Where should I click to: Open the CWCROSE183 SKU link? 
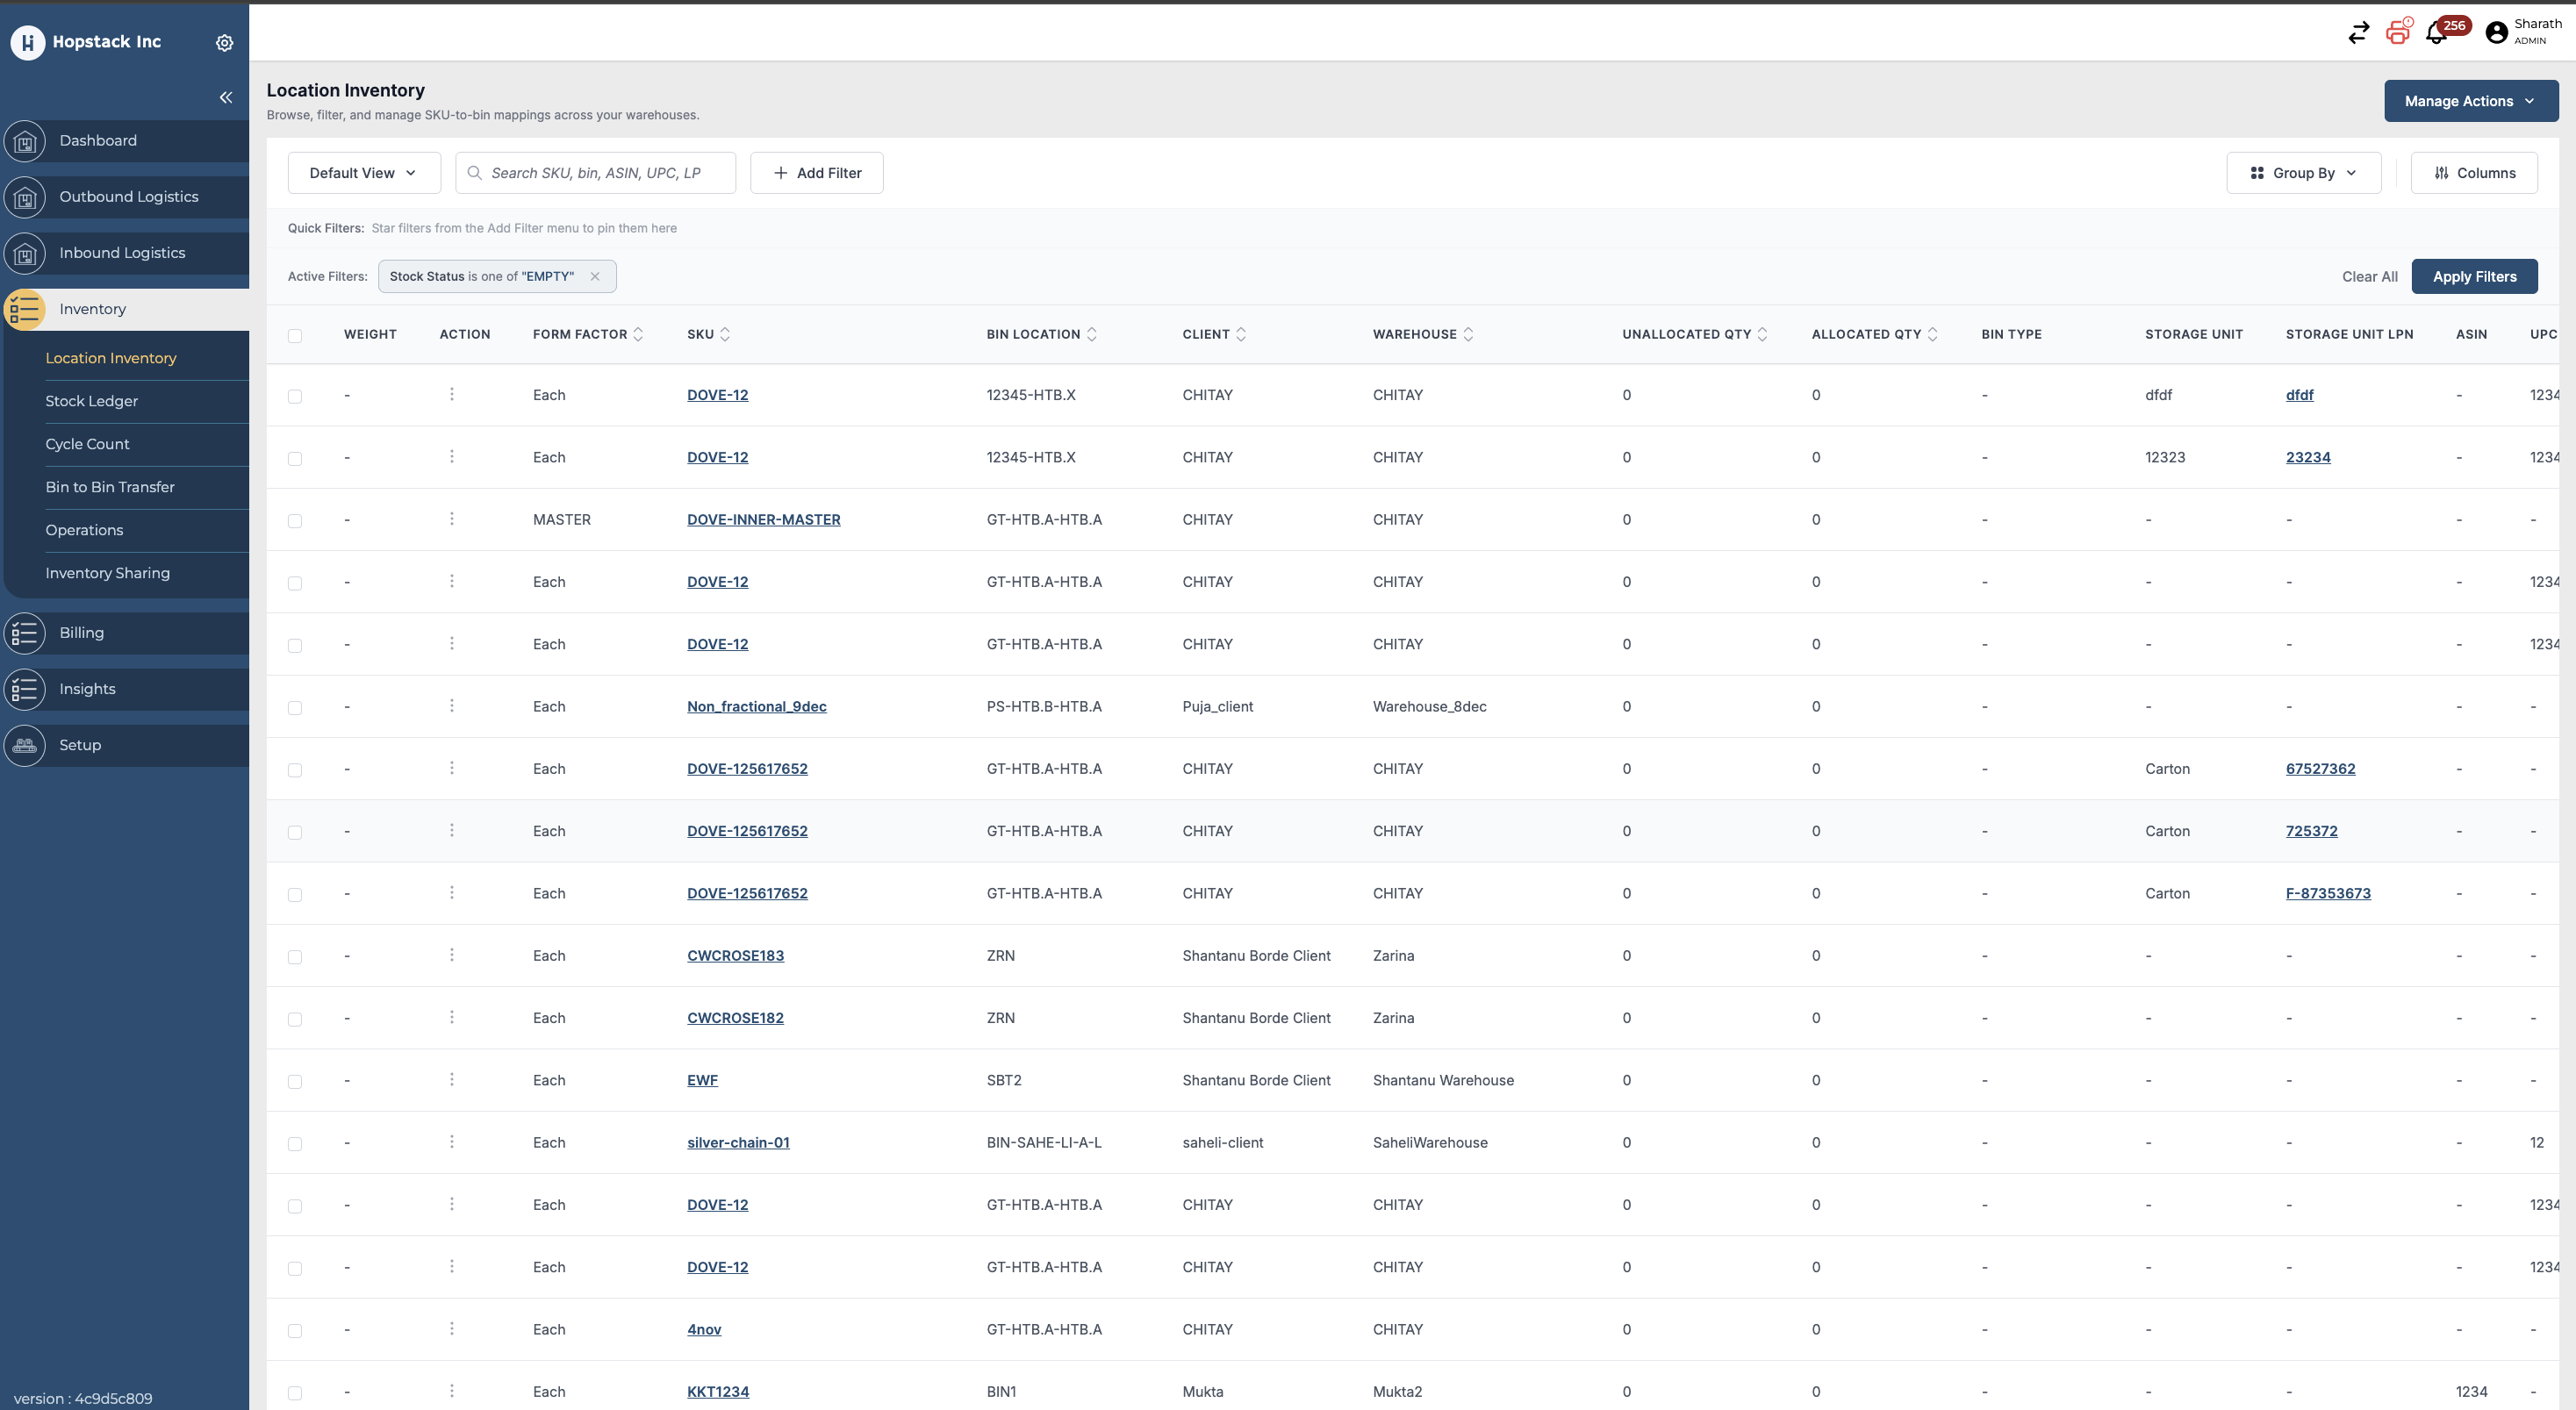tap(735, 955)
